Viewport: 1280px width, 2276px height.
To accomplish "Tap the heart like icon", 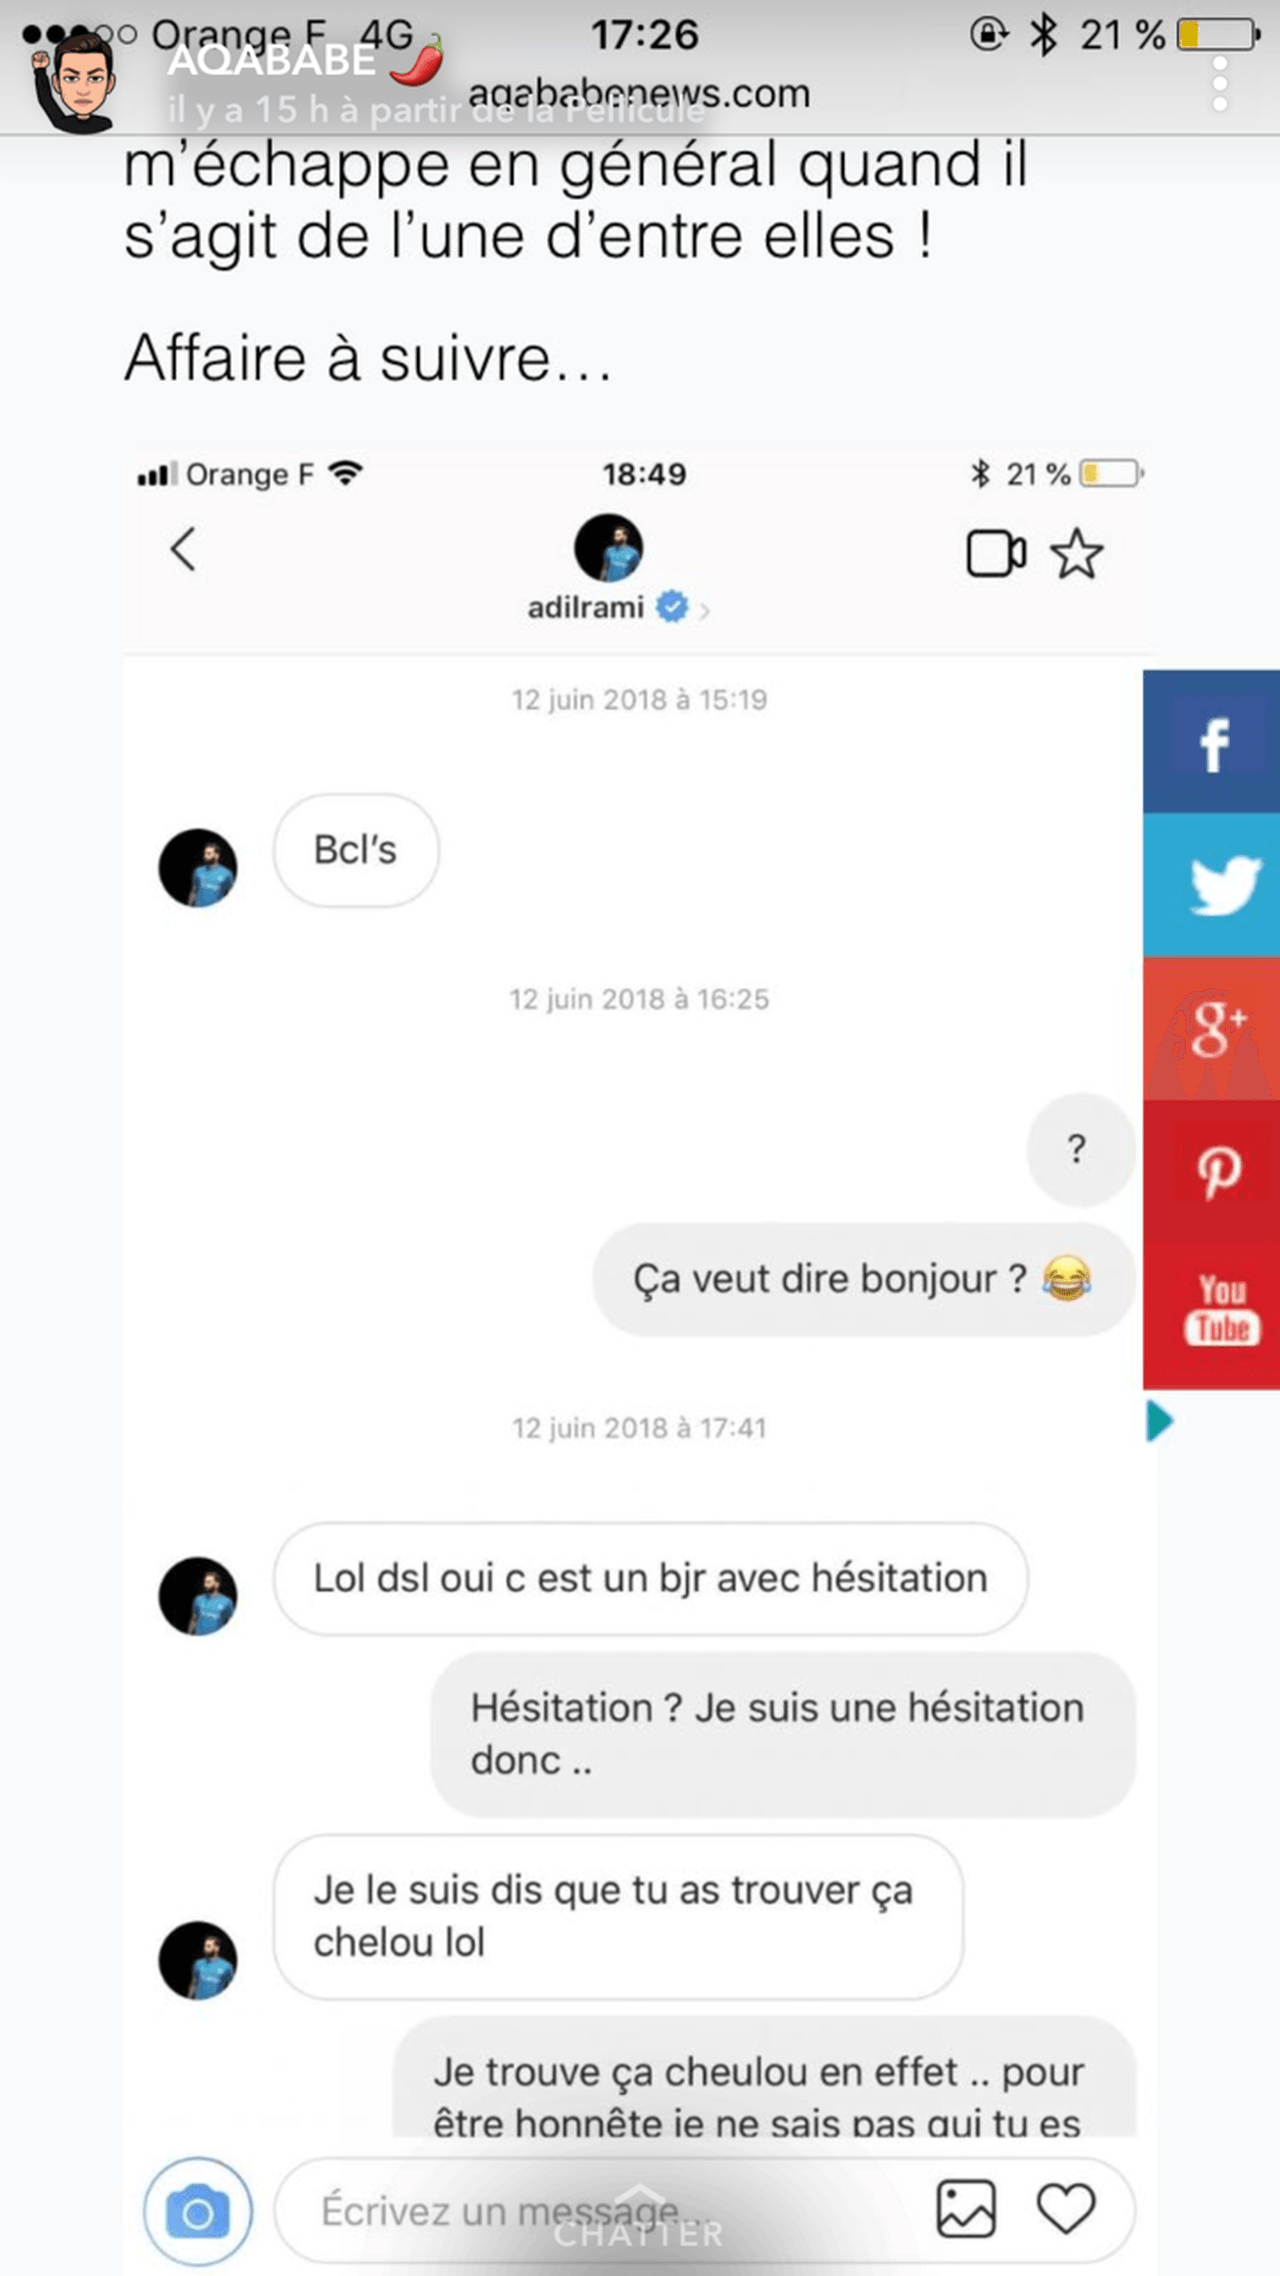I will point(1066,2208).
